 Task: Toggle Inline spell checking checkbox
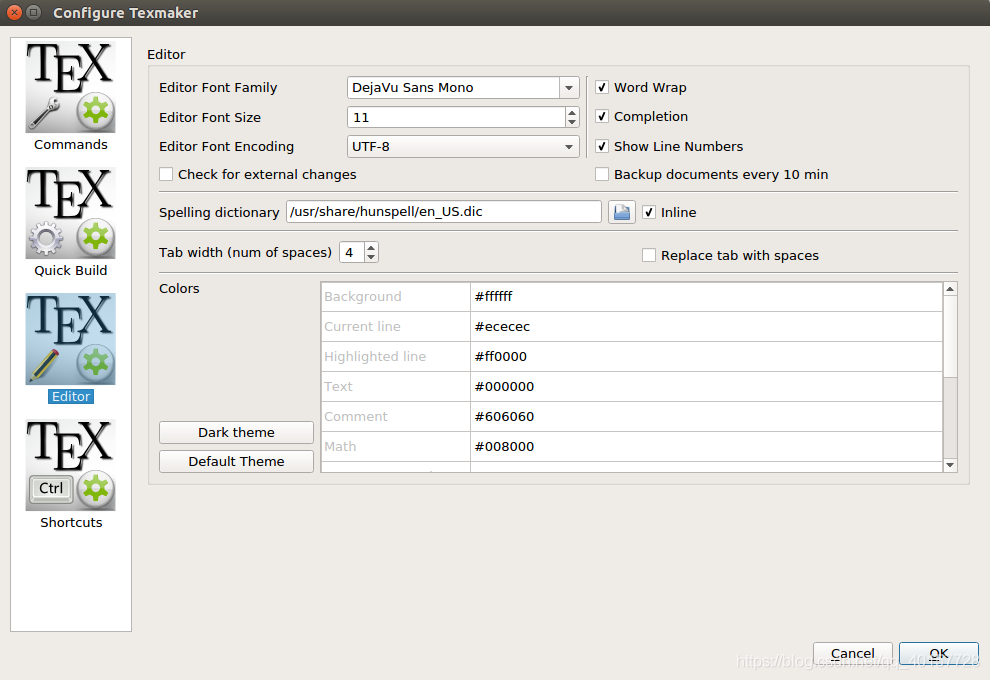(x=648, y=212)
